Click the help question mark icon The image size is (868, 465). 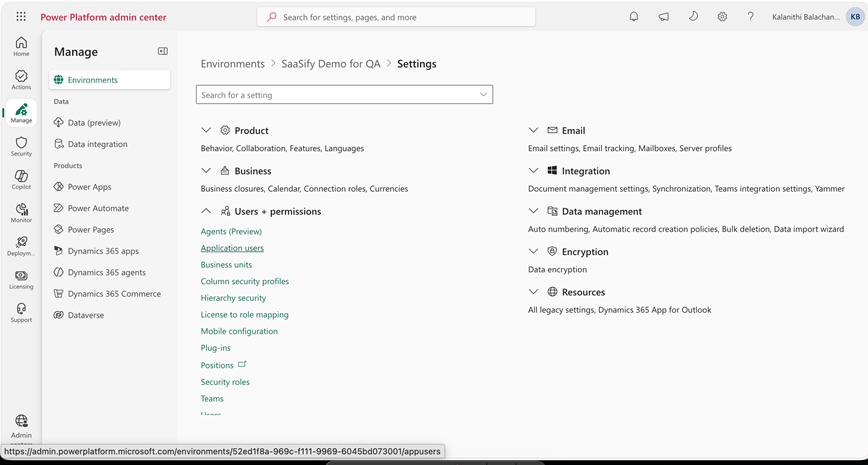coord(750,17)
